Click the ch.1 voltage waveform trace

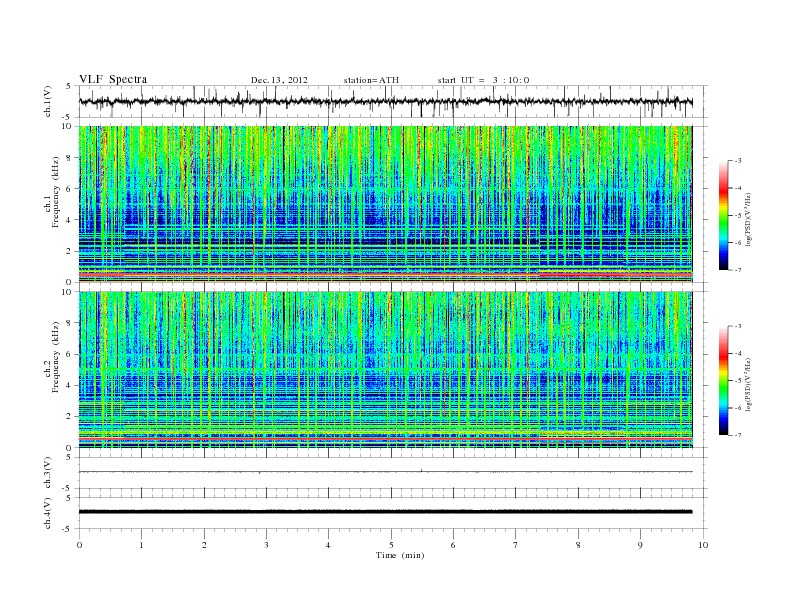click(386, 101)
